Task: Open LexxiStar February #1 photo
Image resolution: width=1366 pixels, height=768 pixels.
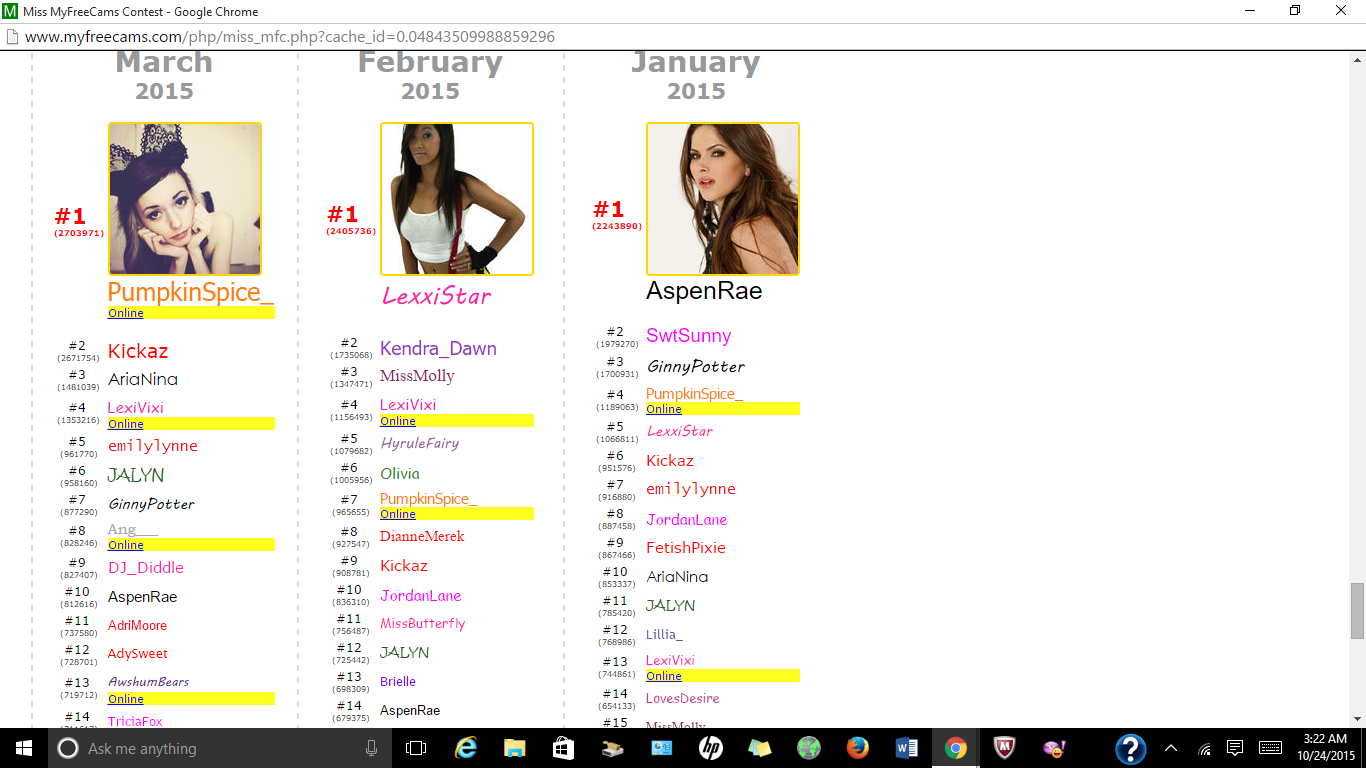Action: click(x=457, y=199)
